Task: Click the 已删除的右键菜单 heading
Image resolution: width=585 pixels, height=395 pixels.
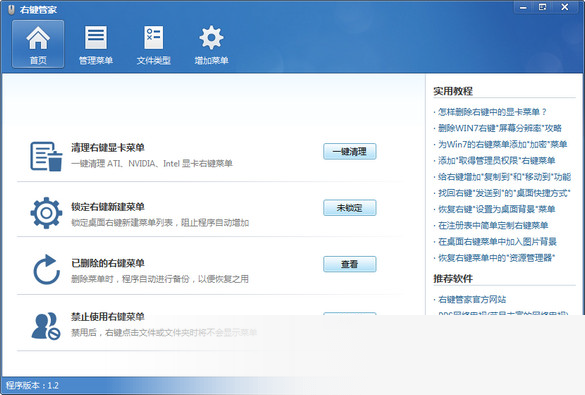Action: 108,263
